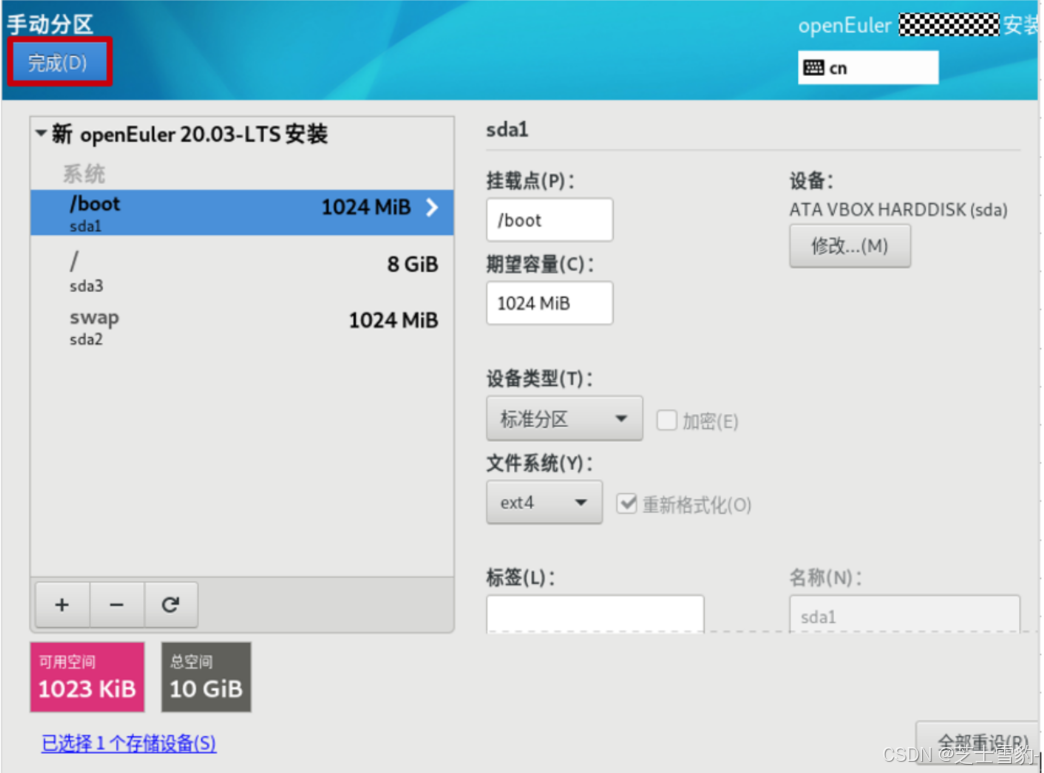1044x773 pixels.
Task: Click the 全部重设(R) reset all button
Action: pyautogui.click(x=979, y=742)
